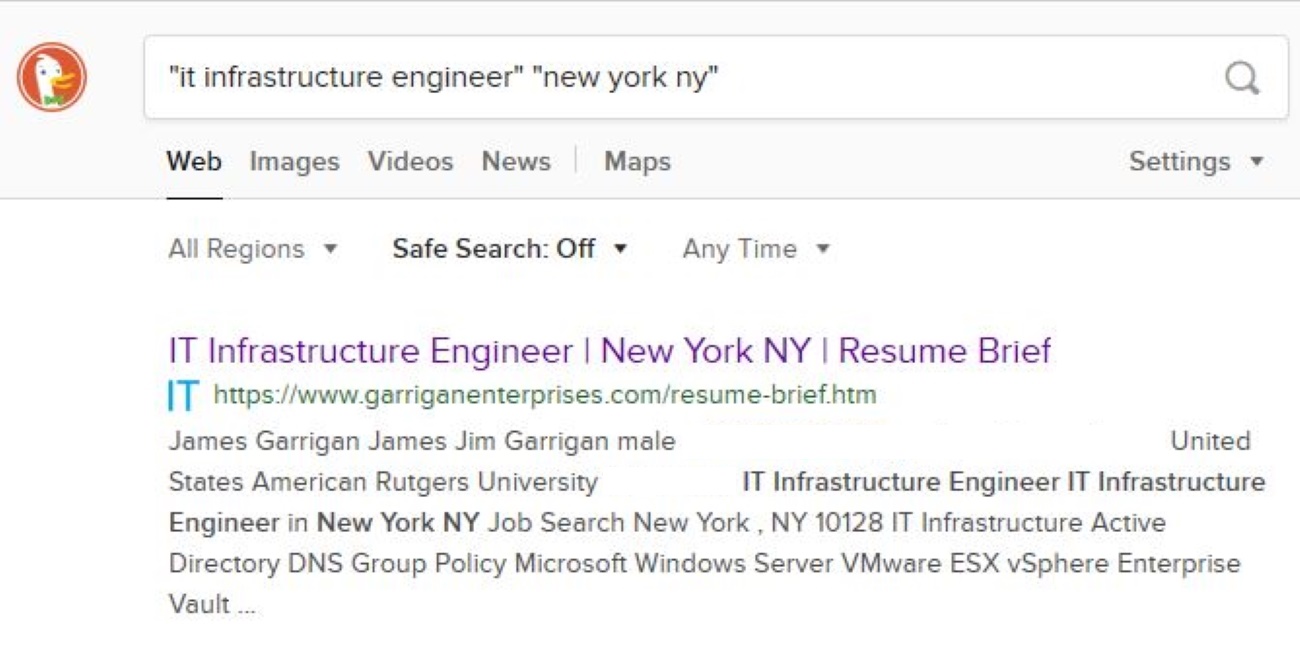Open the Settings dropdown menu
This screenshot has width=1300, height=668.
(x=1180, y=161)
